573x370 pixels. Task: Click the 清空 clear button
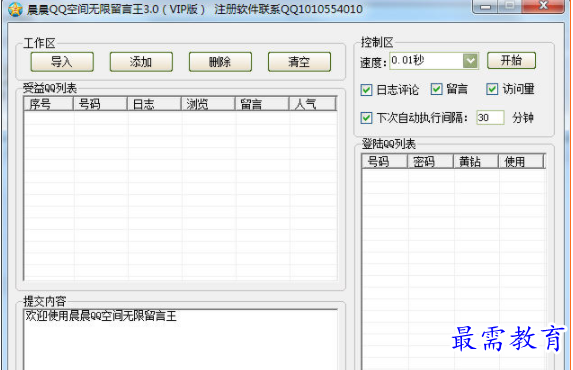[299, 62]
